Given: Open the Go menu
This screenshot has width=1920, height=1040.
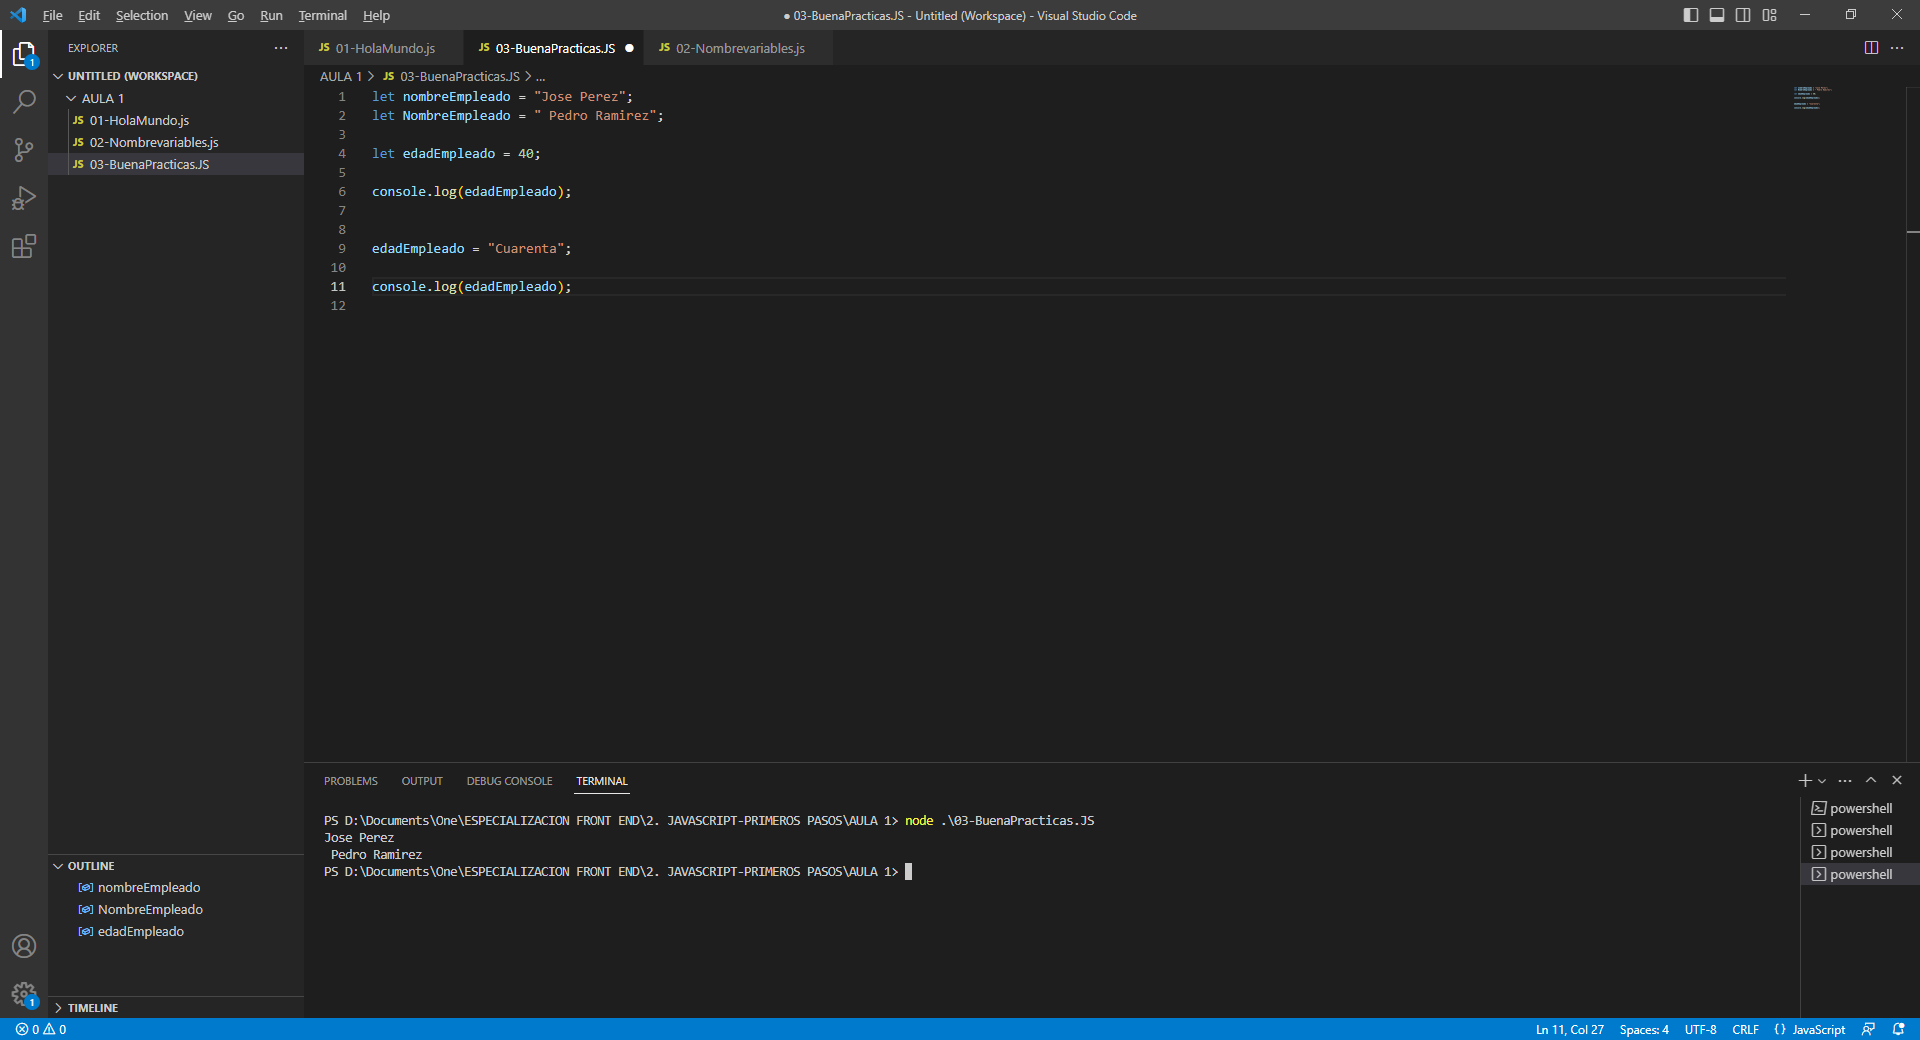Looking at the screenshot, I should point(236,15).
